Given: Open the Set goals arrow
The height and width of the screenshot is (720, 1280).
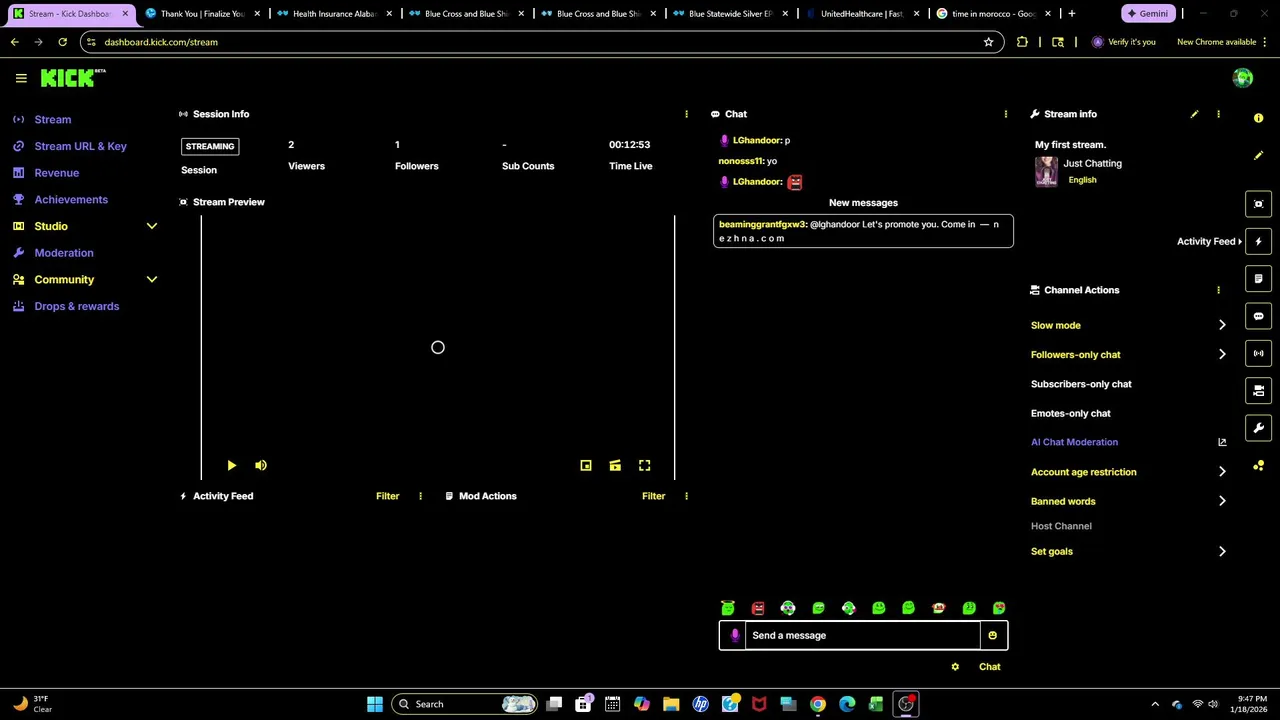Looking at the screenshot, I should pos(1222,551).
